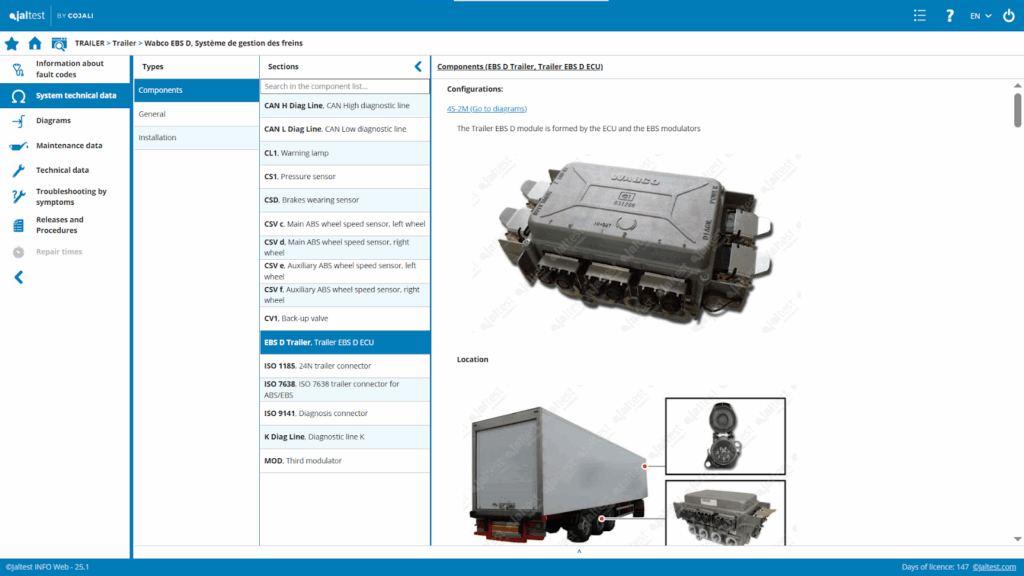Open Maintenance data section
The width and height of the screenshot is (1024, 576).
[x=69, y=146]
